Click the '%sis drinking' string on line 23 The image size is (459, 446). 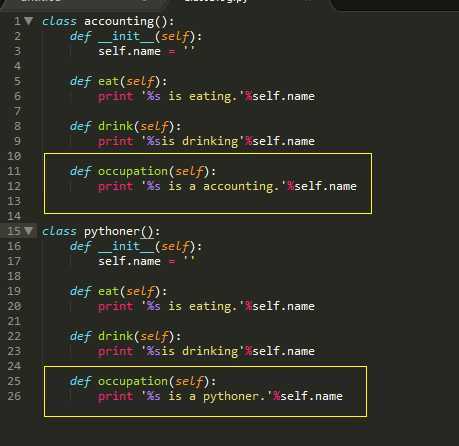193,351
